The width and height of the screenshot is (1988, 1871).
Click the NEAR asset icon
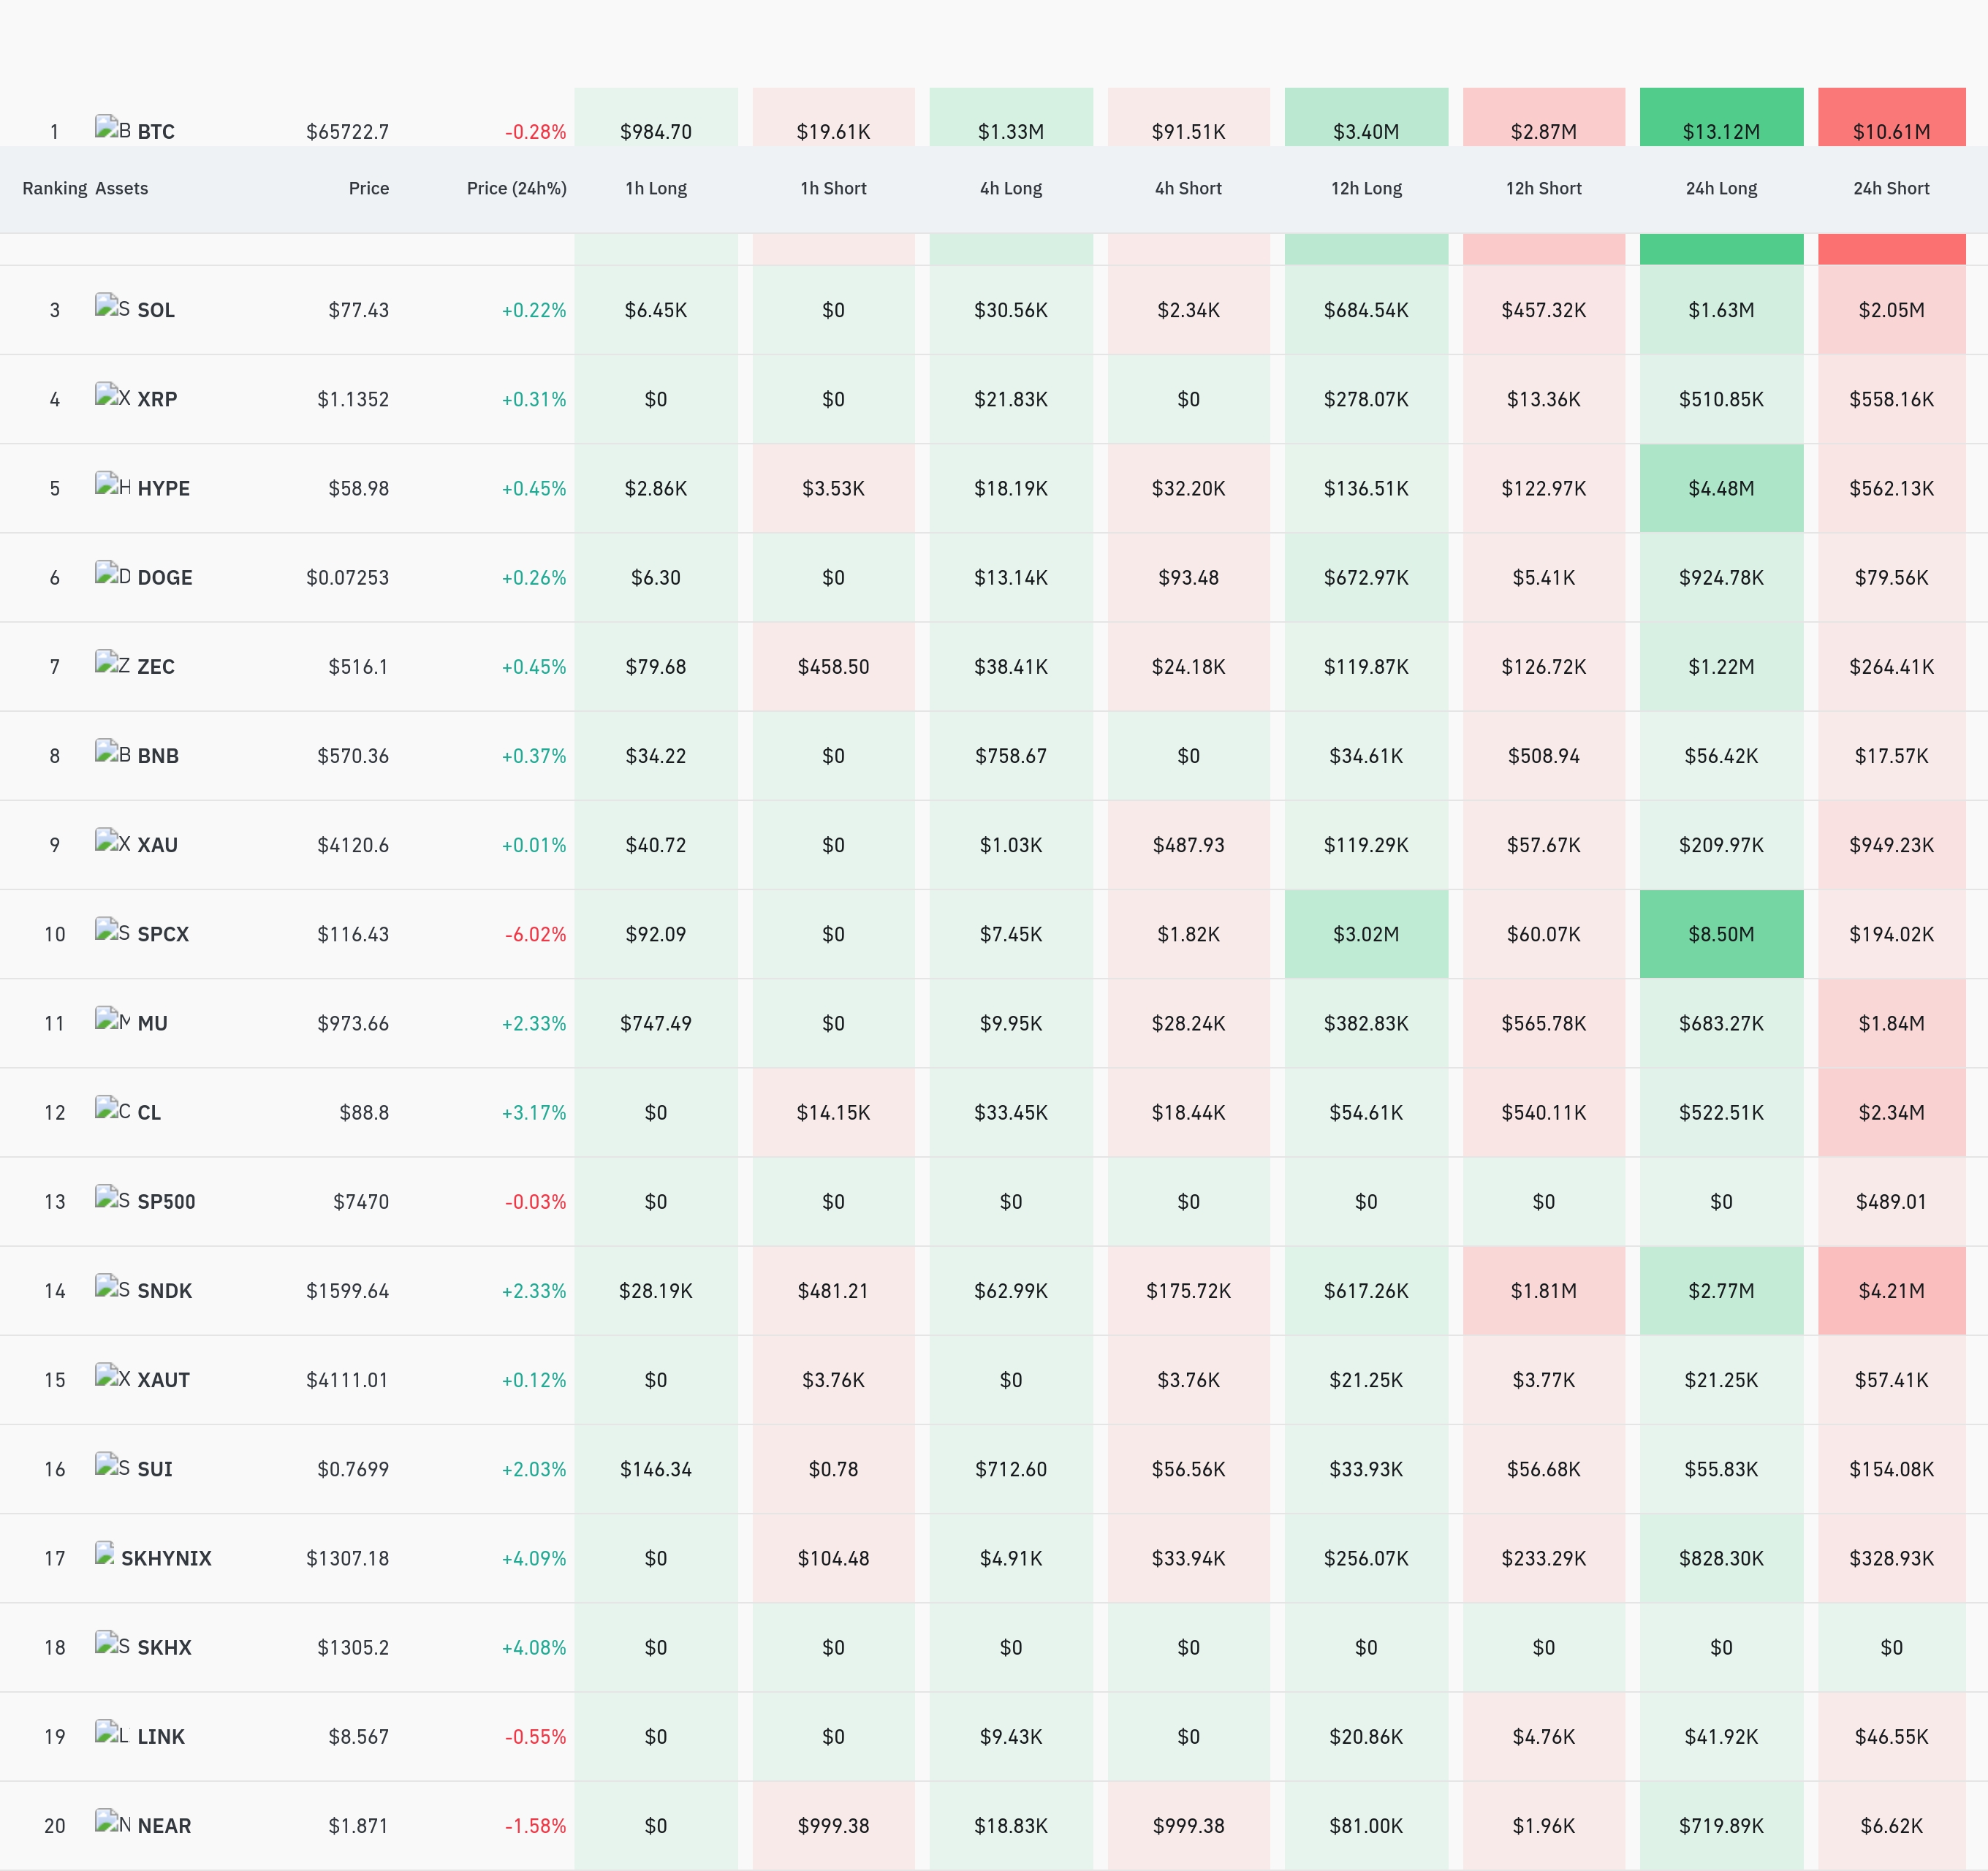(113, 1821)
